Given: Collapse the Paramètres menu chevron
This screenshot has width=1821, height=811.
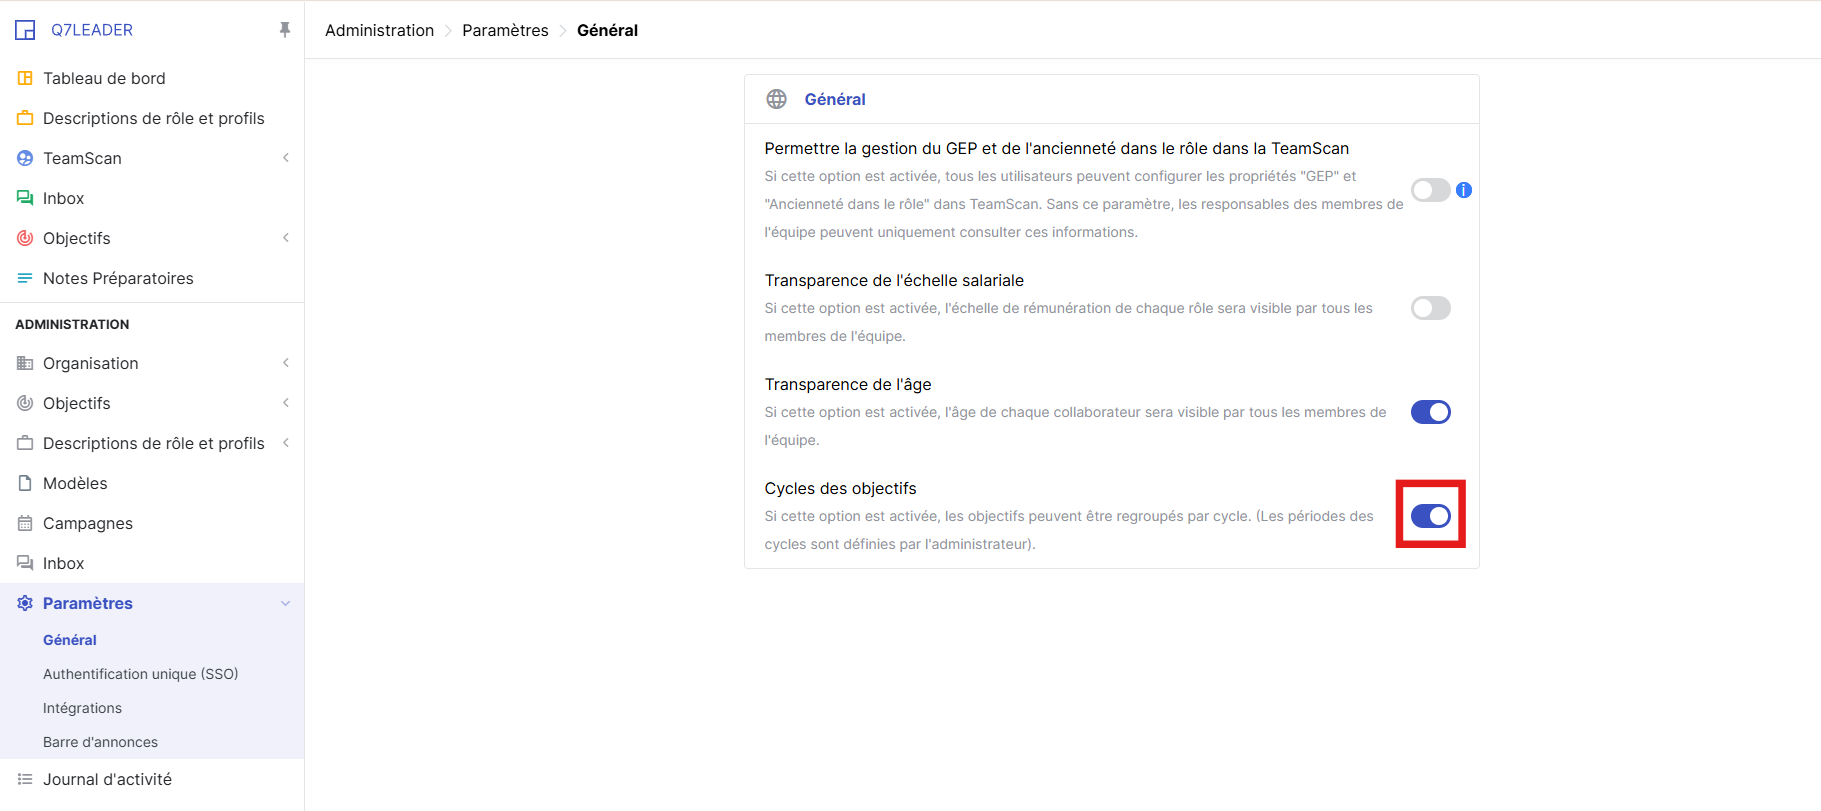Looking at the screenshot, I should (286, 603).
